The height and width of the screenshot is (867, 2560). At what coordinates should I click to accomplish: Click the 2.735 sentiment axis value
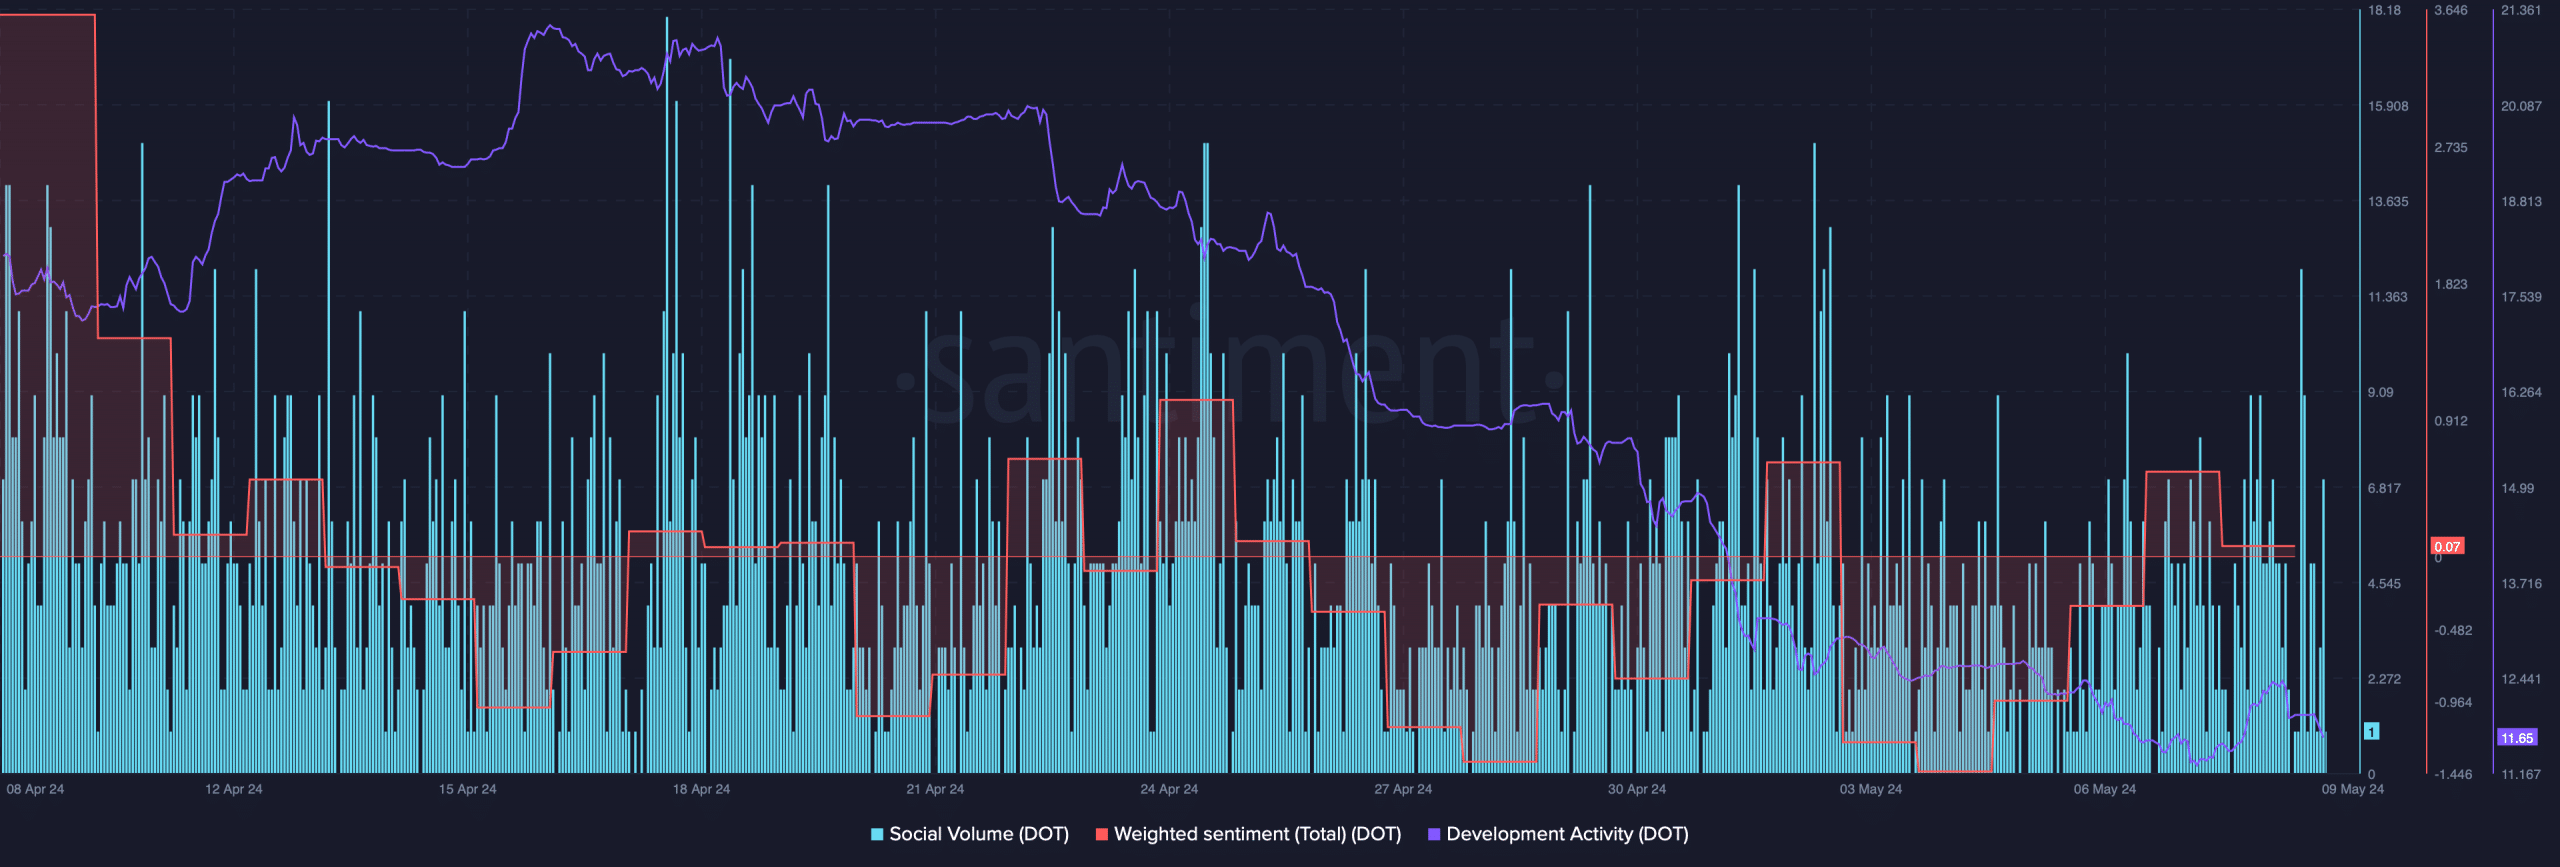(2451, 147)
